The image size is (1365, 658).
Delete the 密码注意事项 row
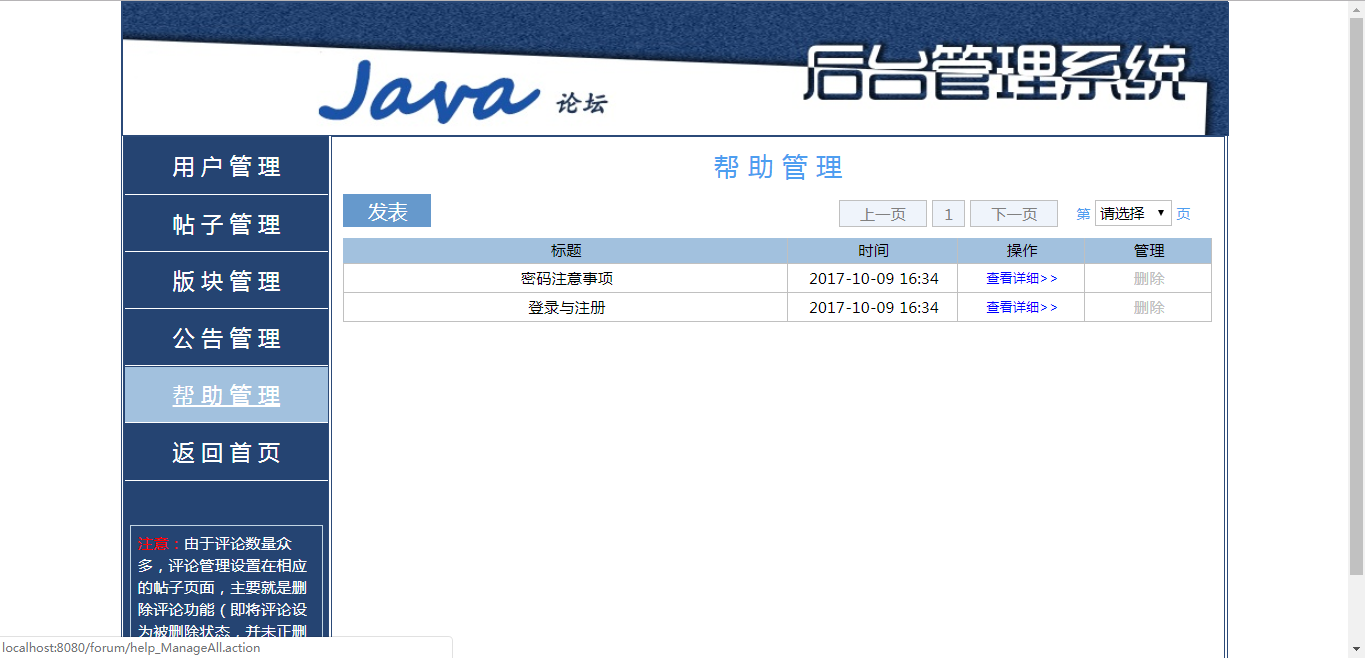(x=1149, y=278)
